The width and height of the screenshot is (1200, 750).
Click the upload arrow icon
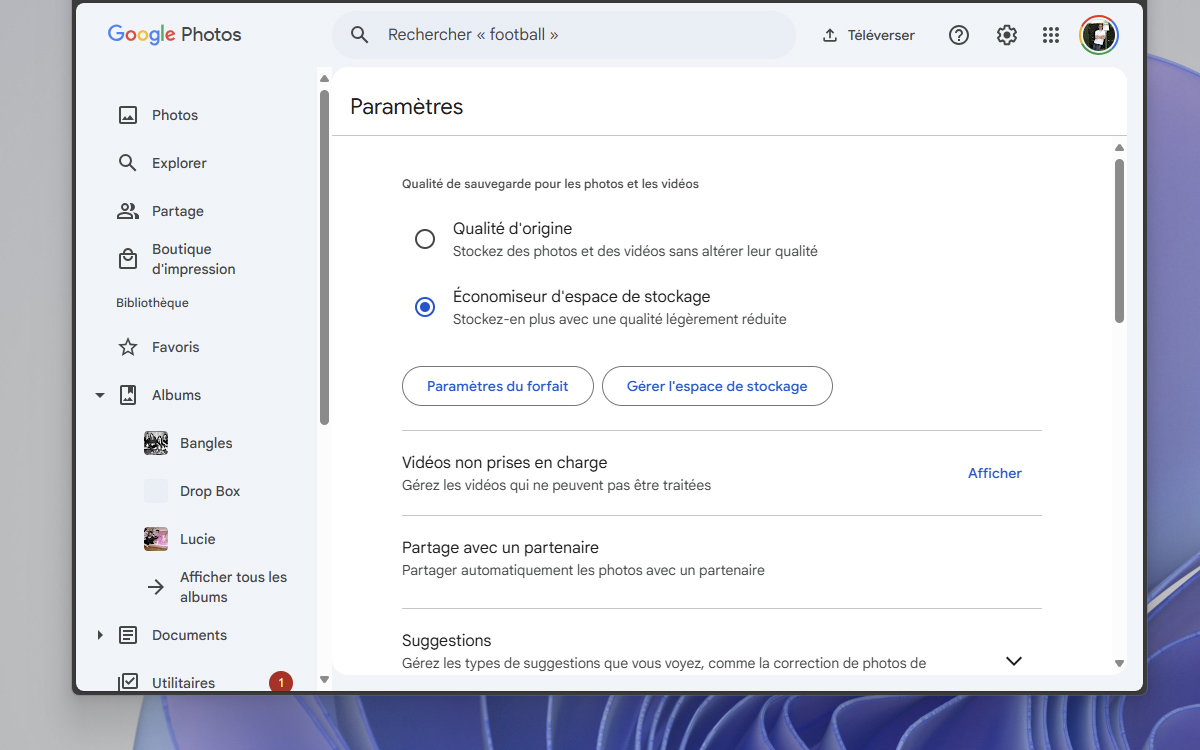829,35
